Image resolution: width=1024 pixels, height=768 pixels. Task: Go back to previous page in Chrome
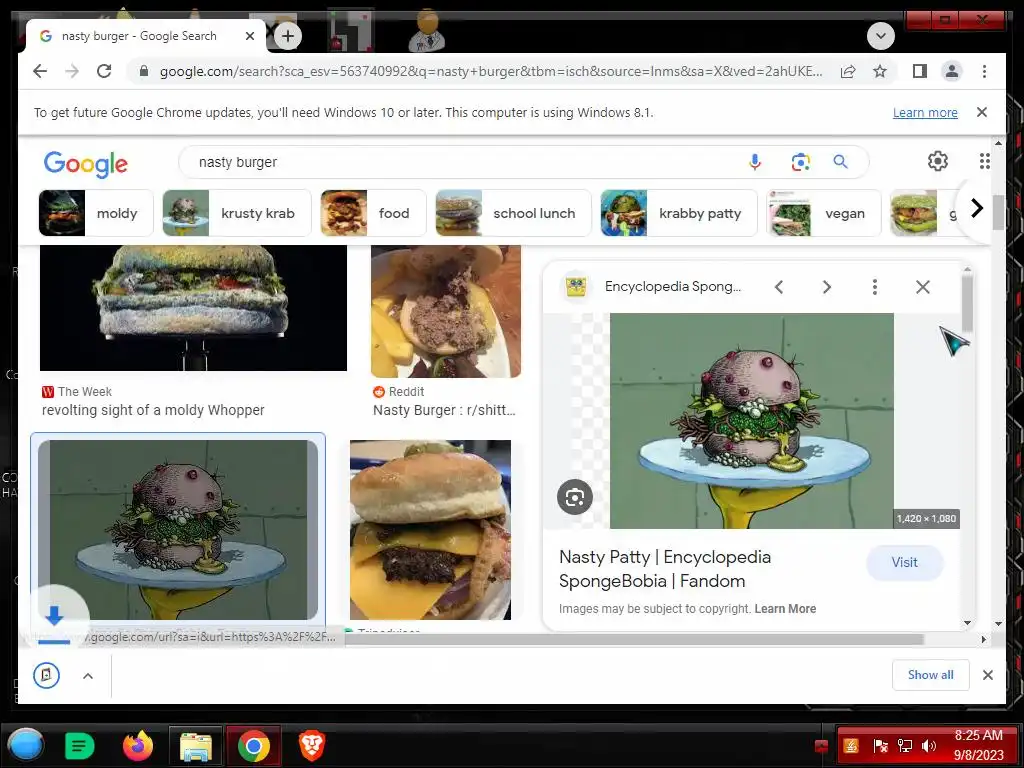pos(40,71)
